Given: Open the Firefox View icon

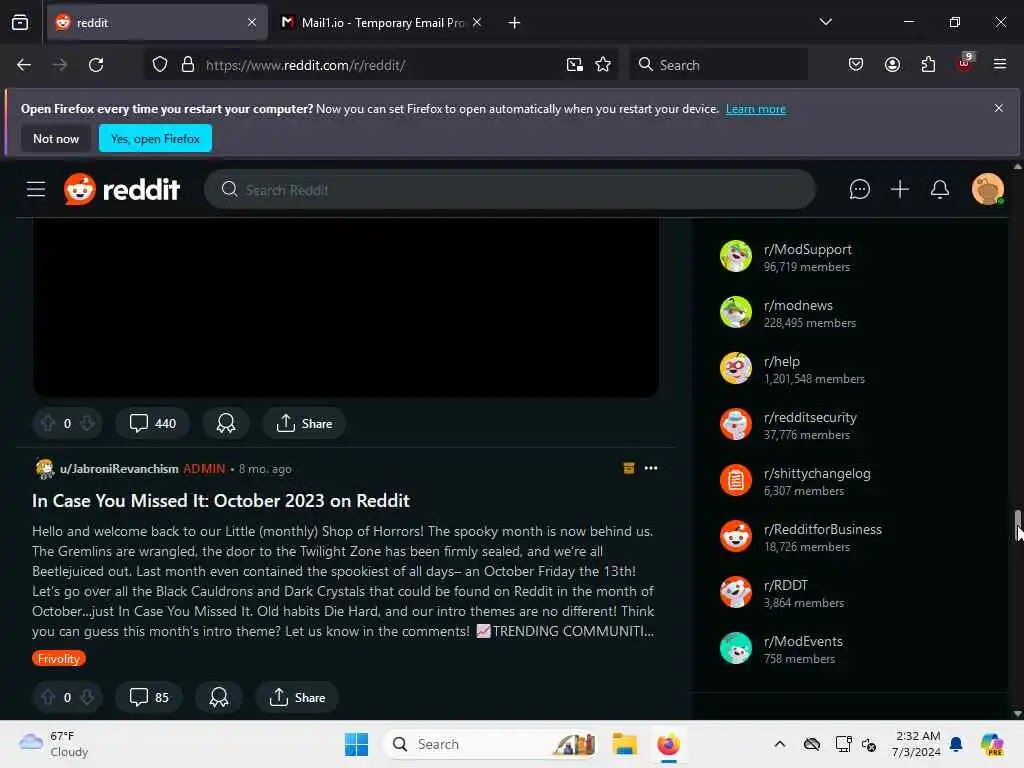Looking at the screenshot, I should [x=20, y=23].
